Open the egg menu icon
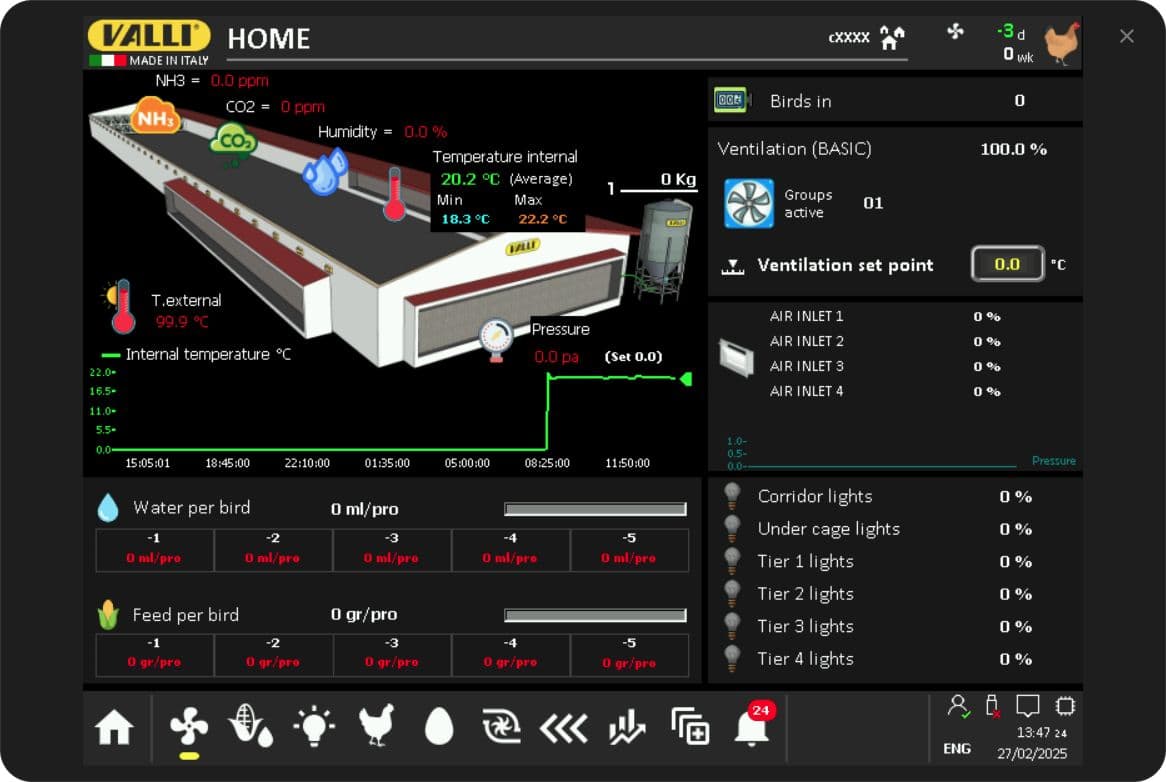1166x782 pixels. click(x=439, y=727)
